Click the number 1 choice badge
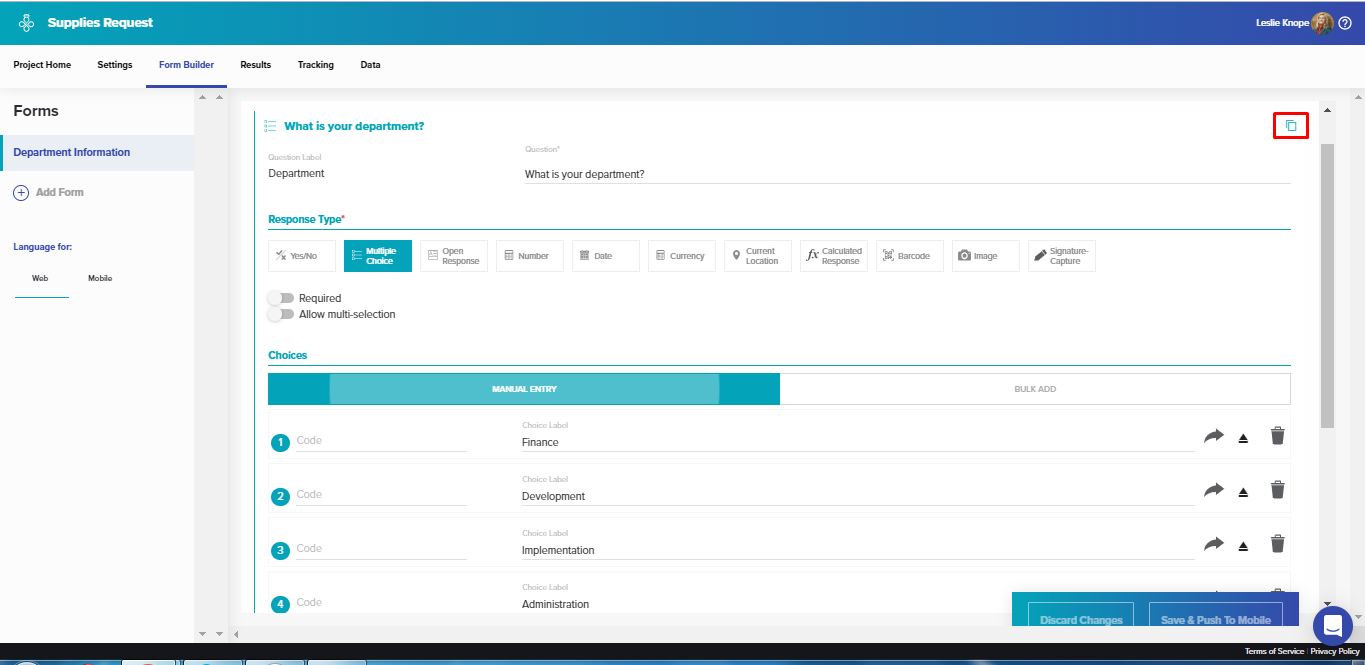This screenshot has height=665, width=1365. 281,442
